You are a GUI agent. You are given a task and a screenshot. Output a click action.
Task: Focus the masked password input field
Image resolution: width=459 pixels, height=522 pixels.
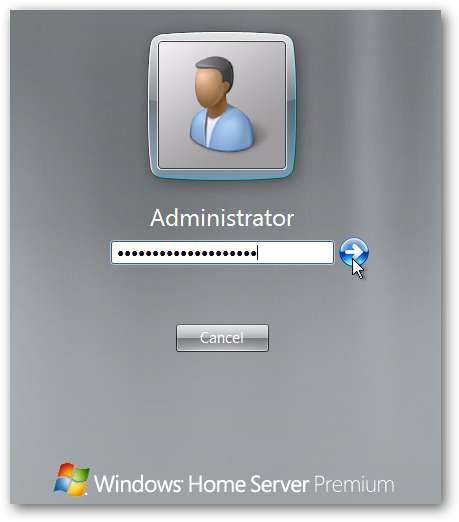pyautogui.click(x=222, y=252)
